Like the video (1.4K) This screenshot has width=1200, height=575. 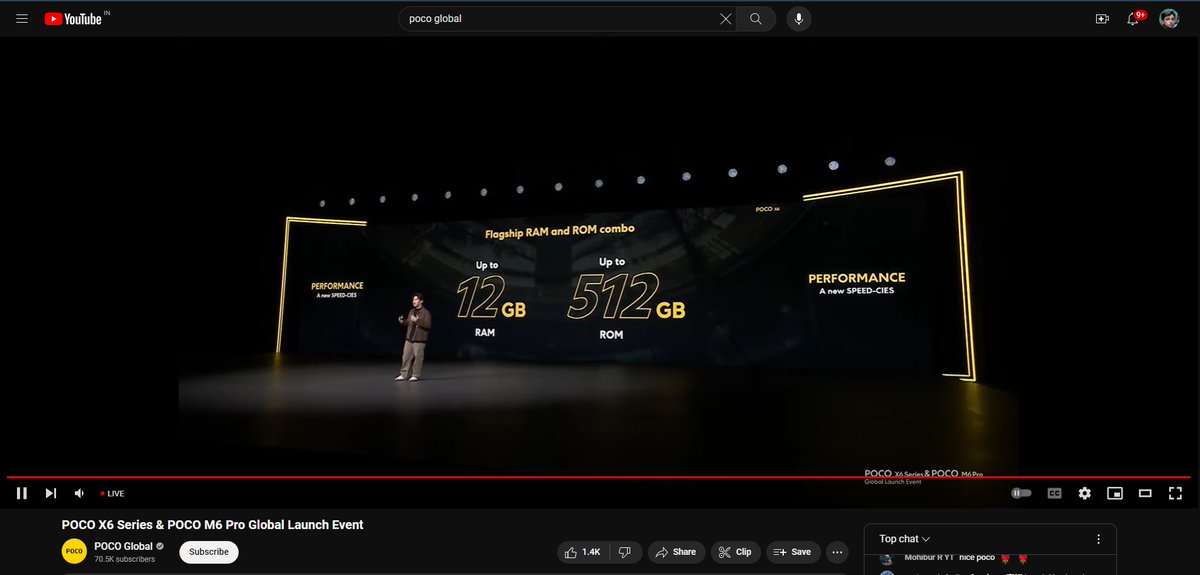coord(583,552)
